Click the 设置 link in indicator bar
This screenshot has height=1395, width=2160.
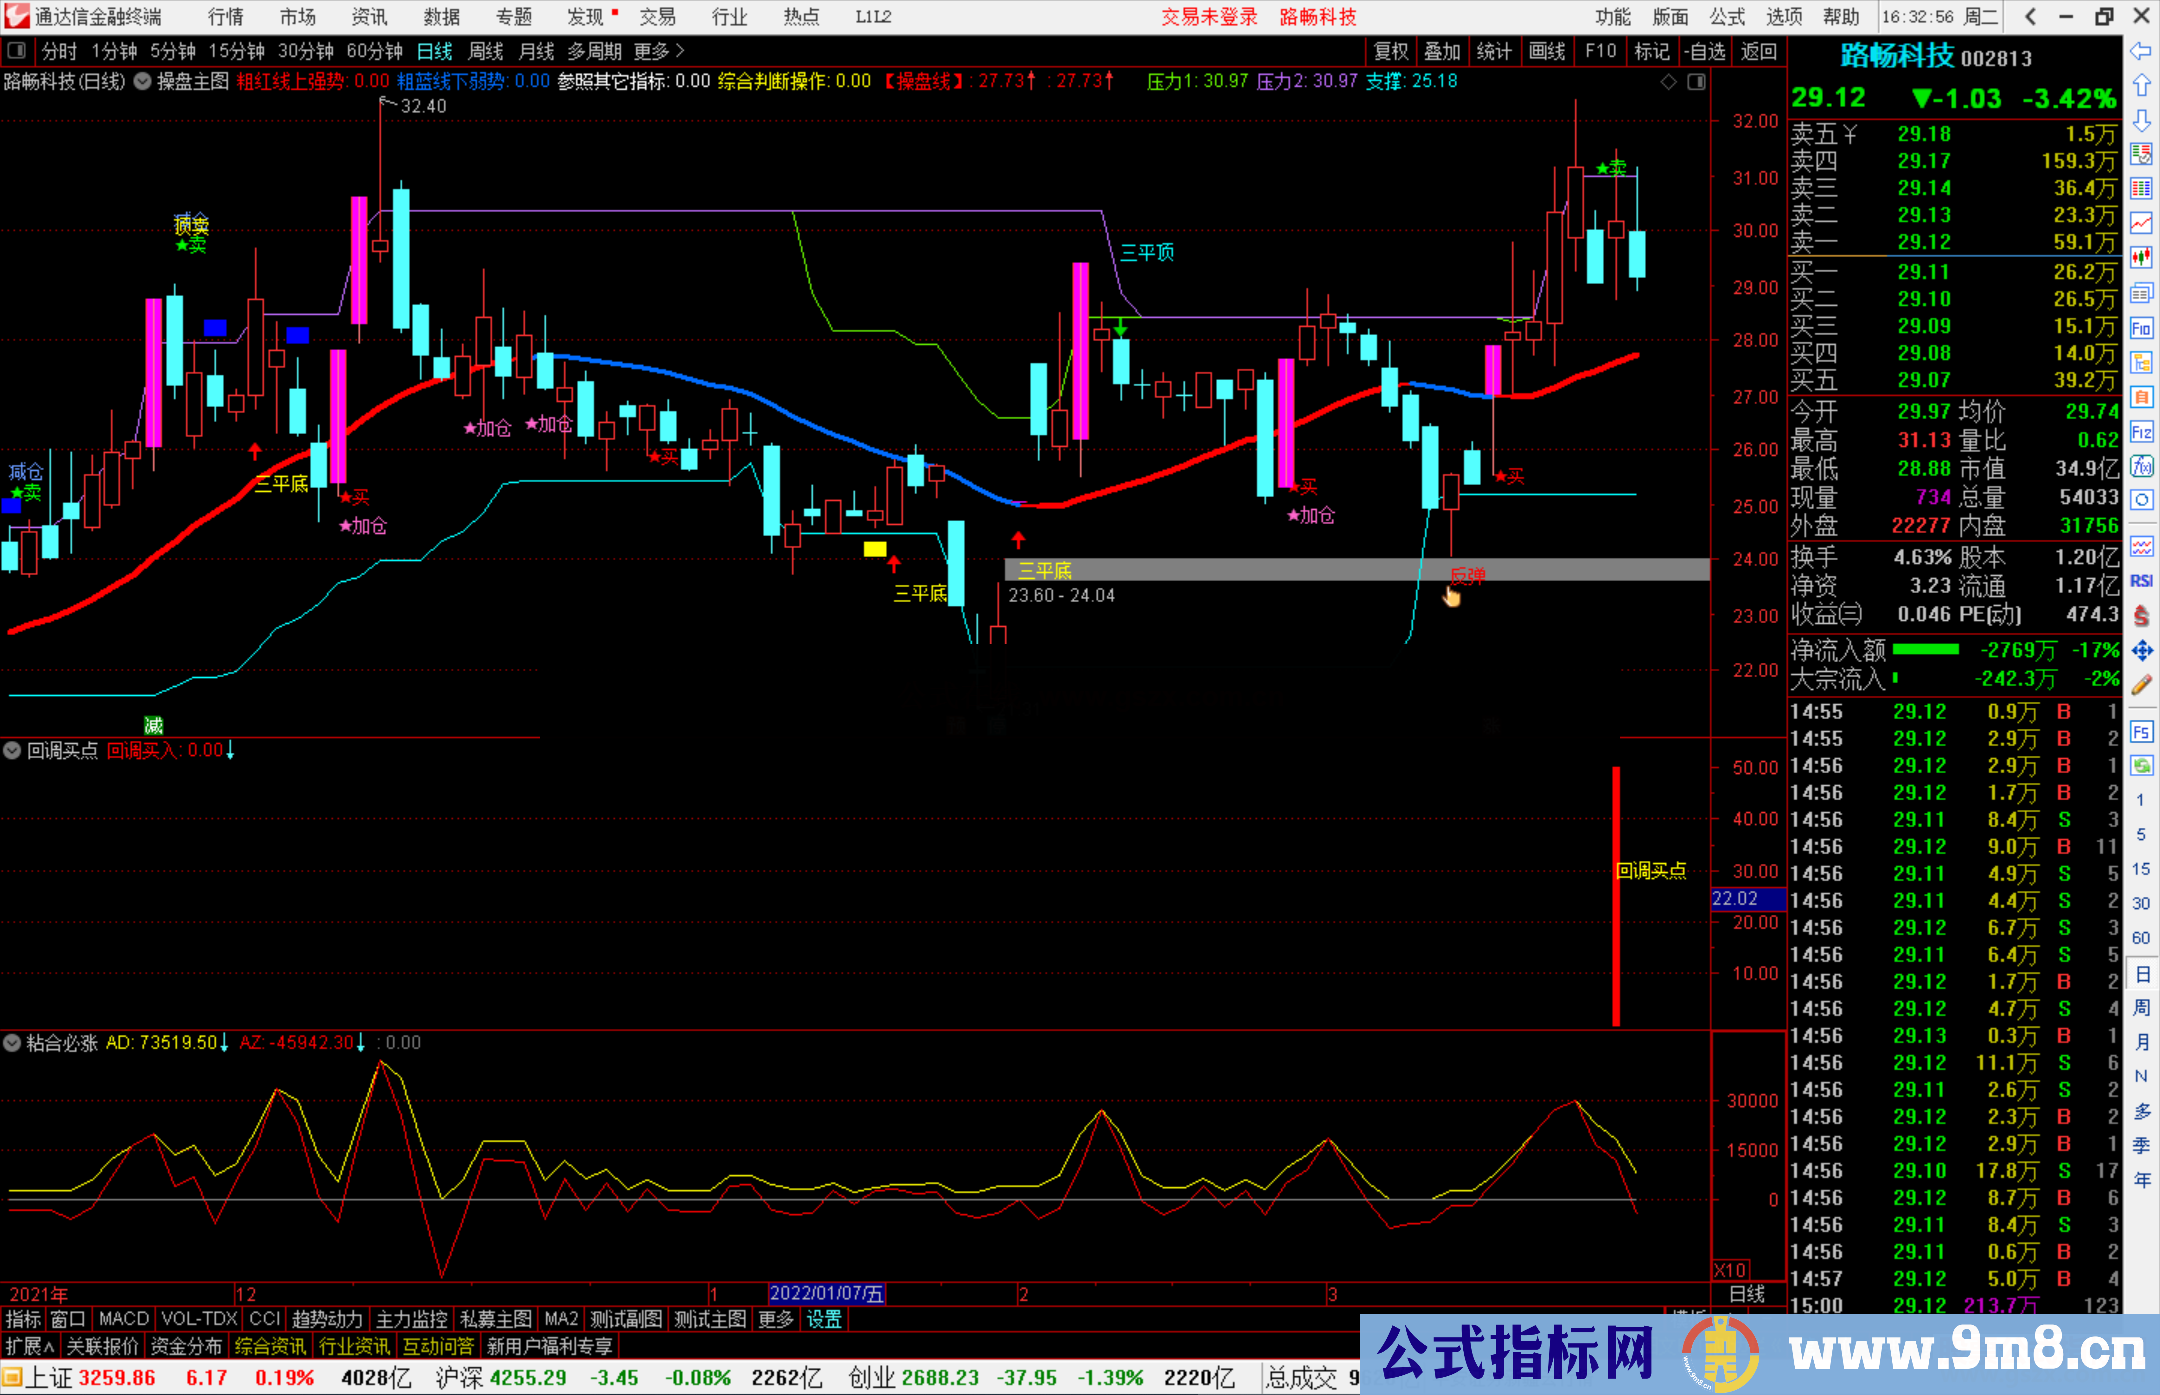click(x=824, y=1319)
